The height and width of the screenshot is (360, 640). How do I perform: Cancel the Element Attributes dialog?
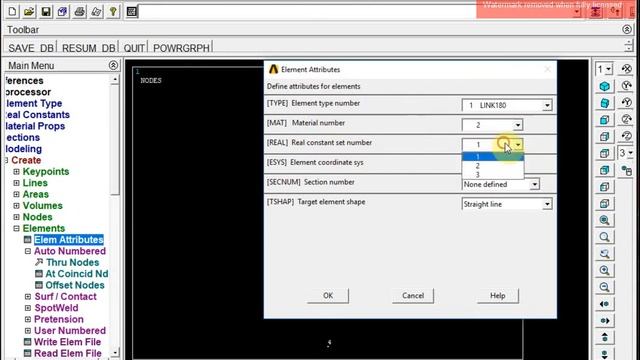pos(413,296)
